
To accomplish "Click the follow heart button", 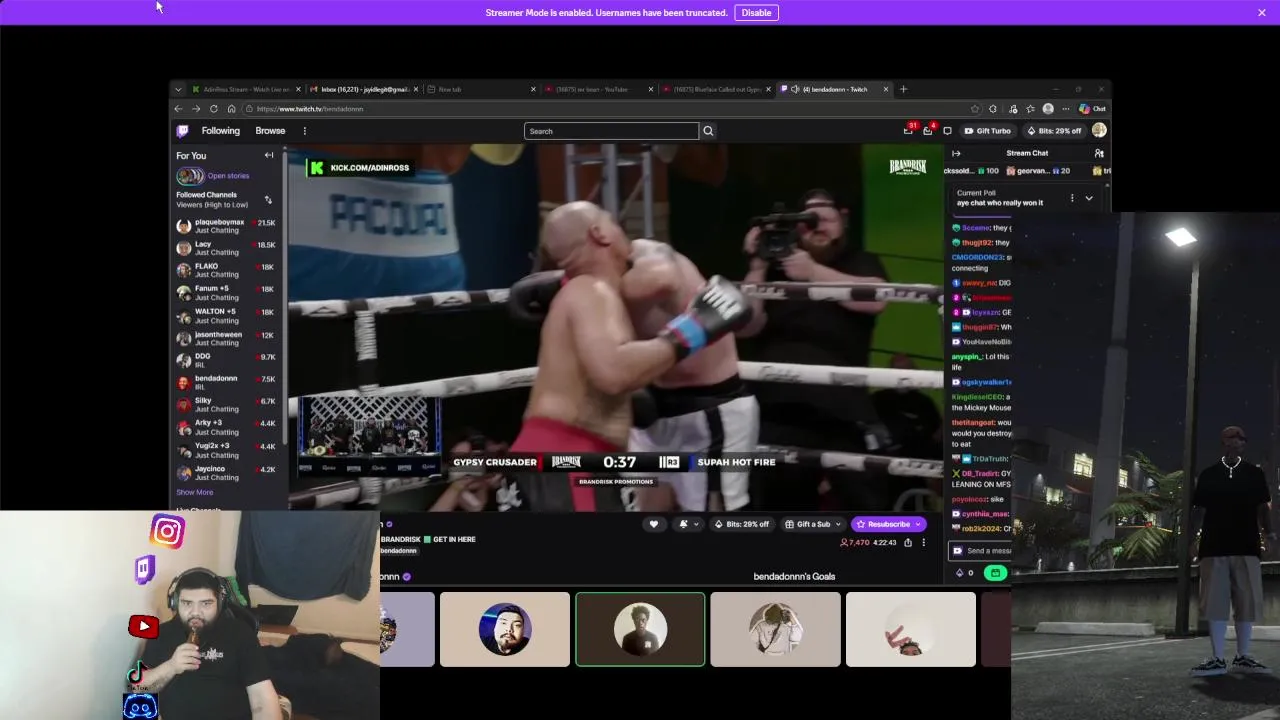I will click(x=654, y=524).
